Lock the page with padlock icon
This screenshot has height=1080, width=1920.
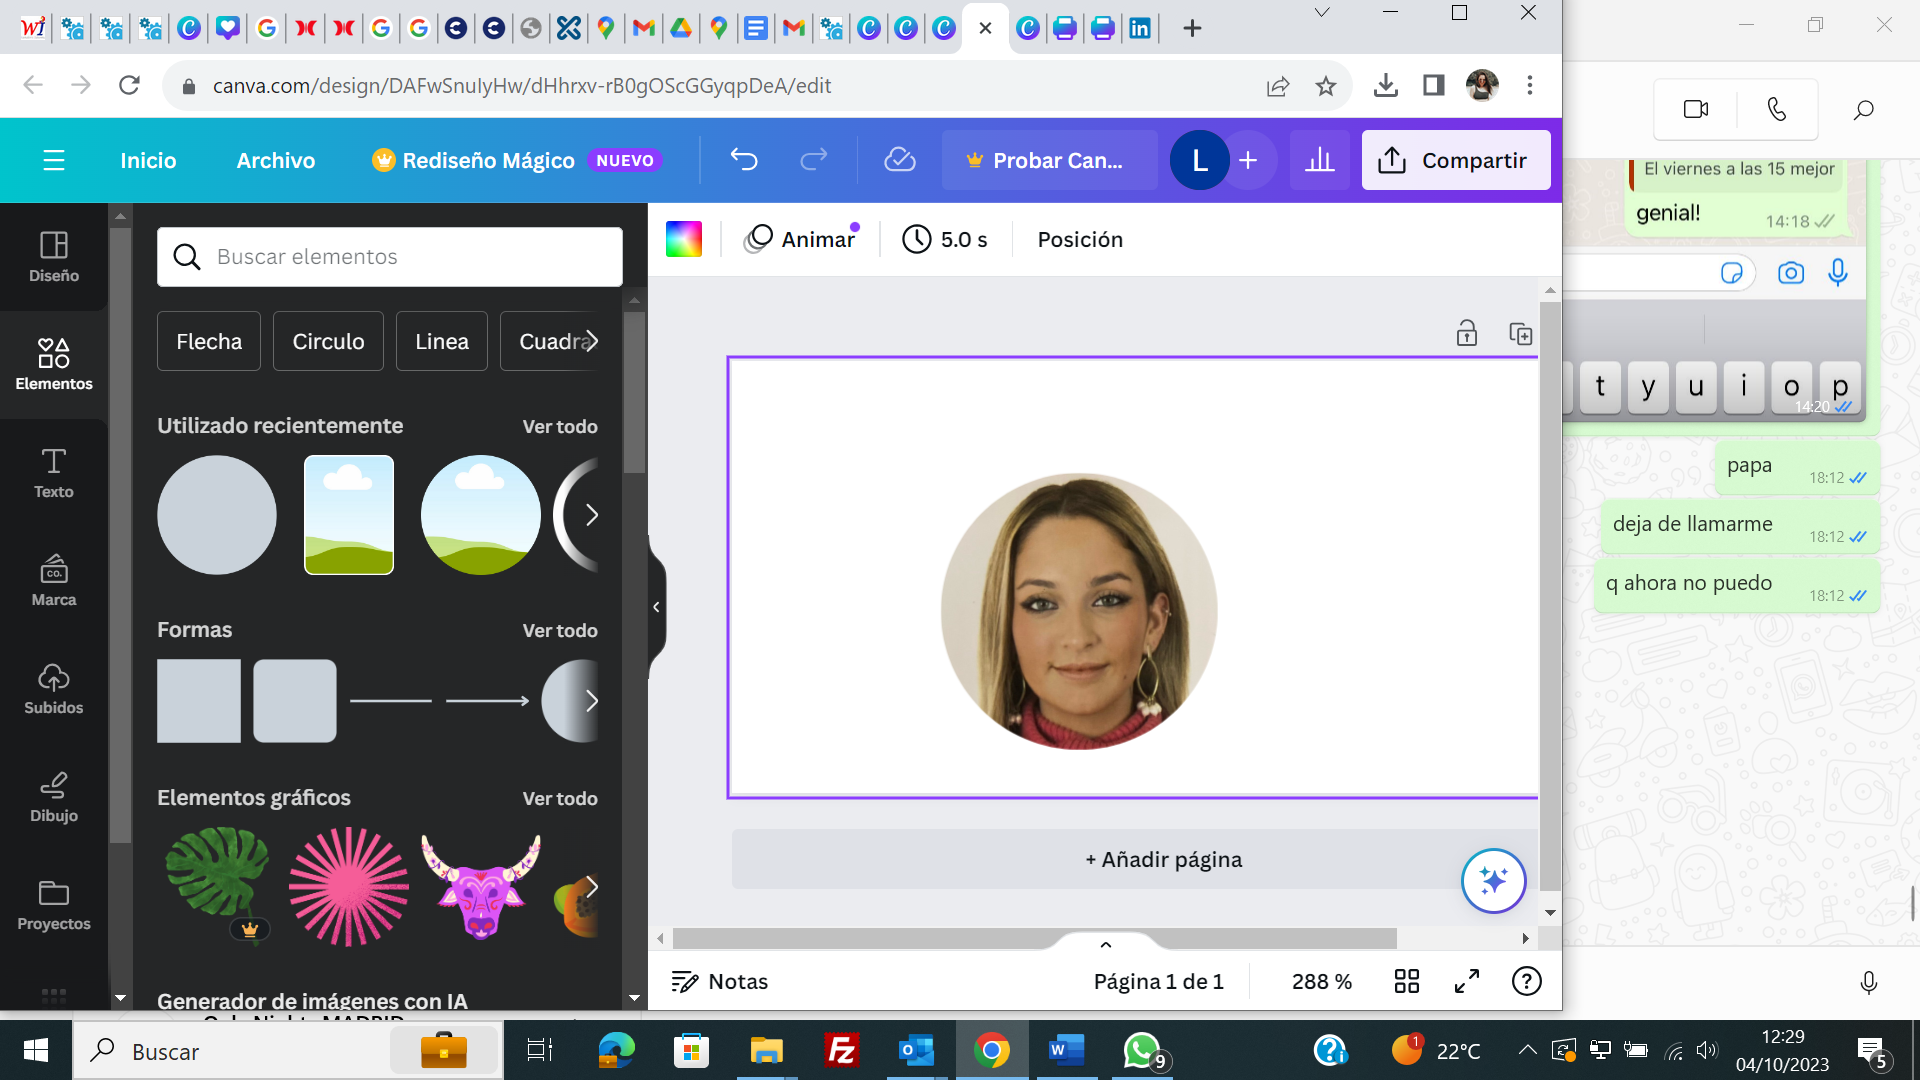coord(1467,333)
